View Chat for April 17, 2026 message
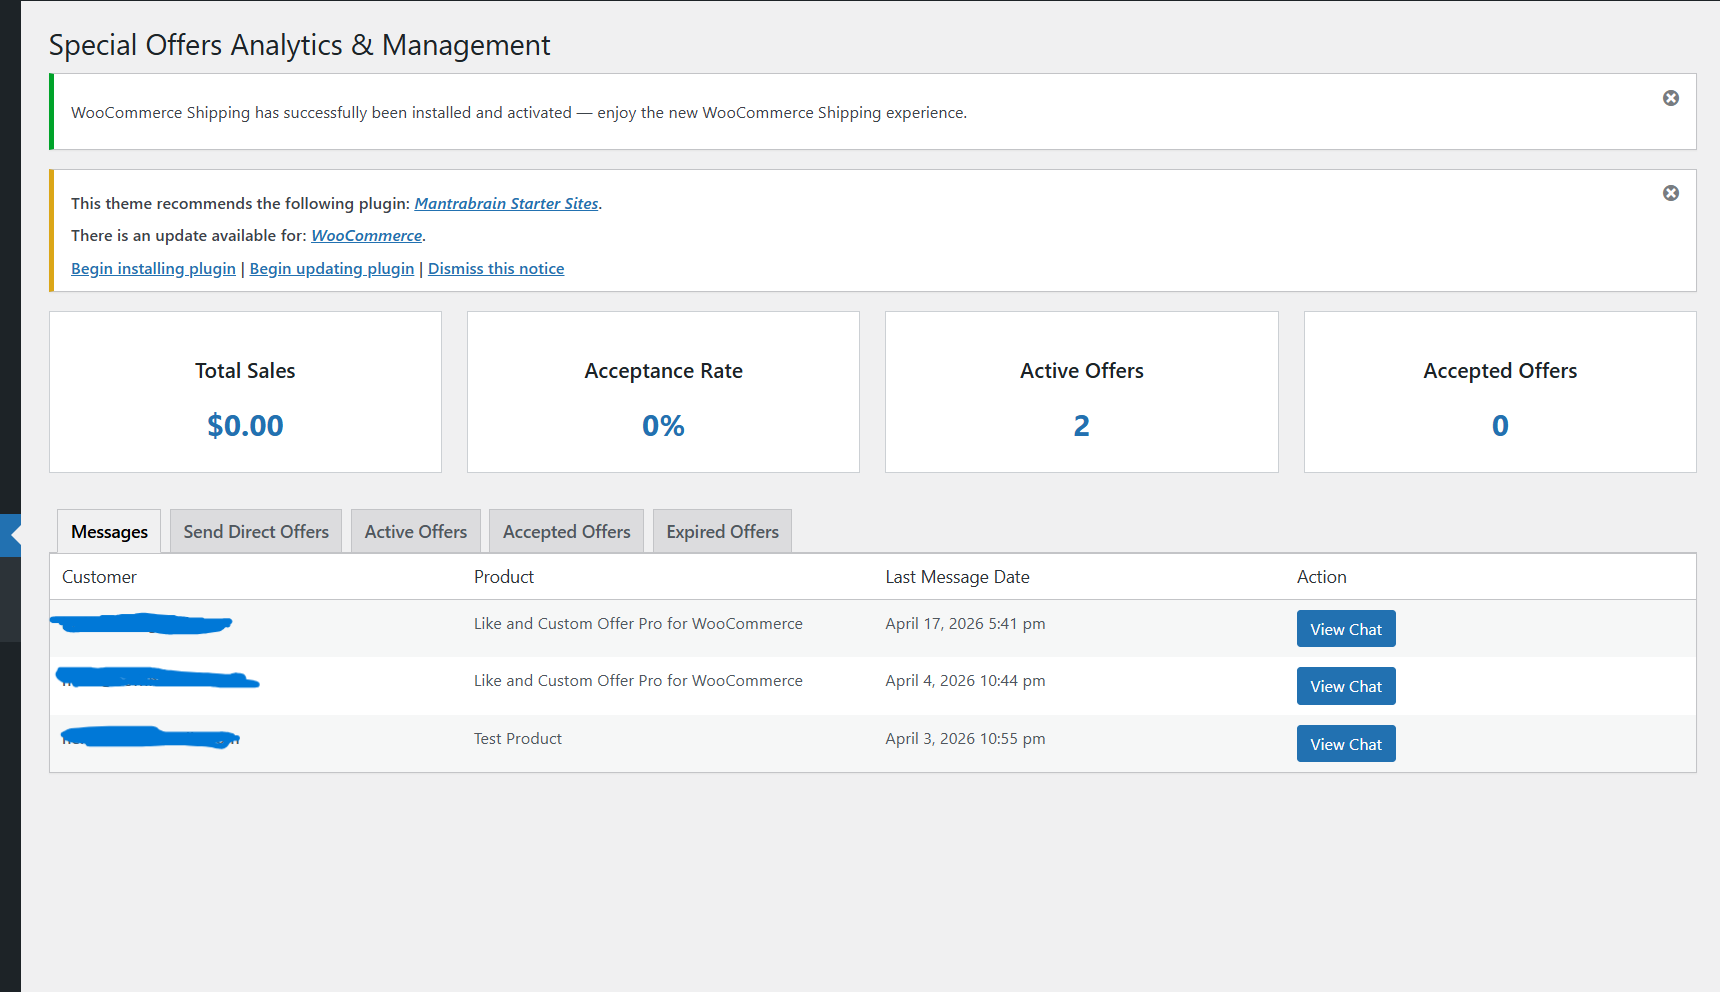Screen dimensions: 1720x992 1345,629
